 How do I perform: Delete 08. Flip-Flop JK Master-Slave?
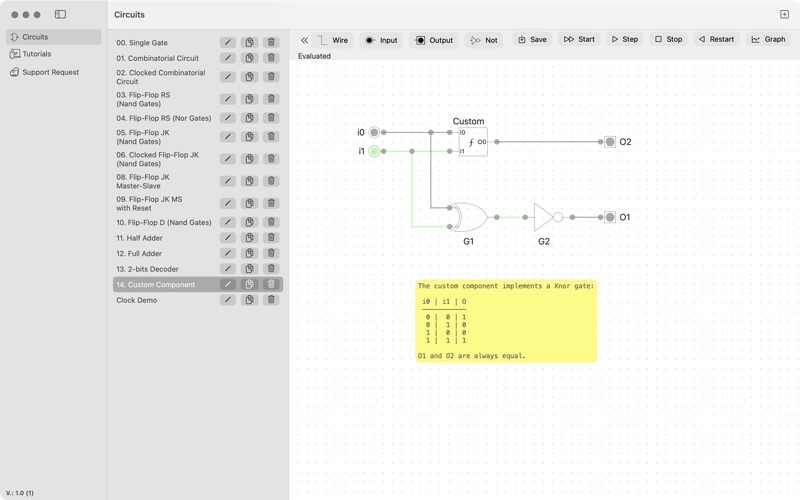click(271, 181)
